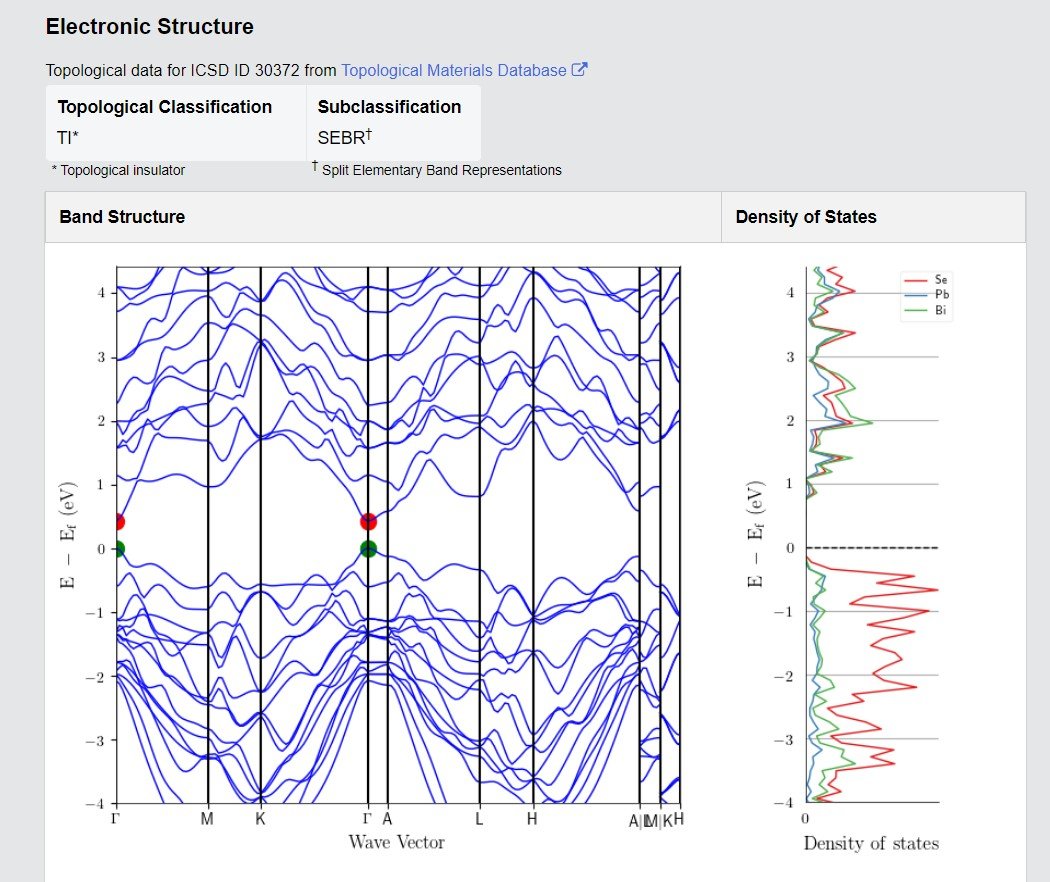Screen dimensions: 1050x882
Task: Select the Density of States header
Action: click(x=806, y=217)
